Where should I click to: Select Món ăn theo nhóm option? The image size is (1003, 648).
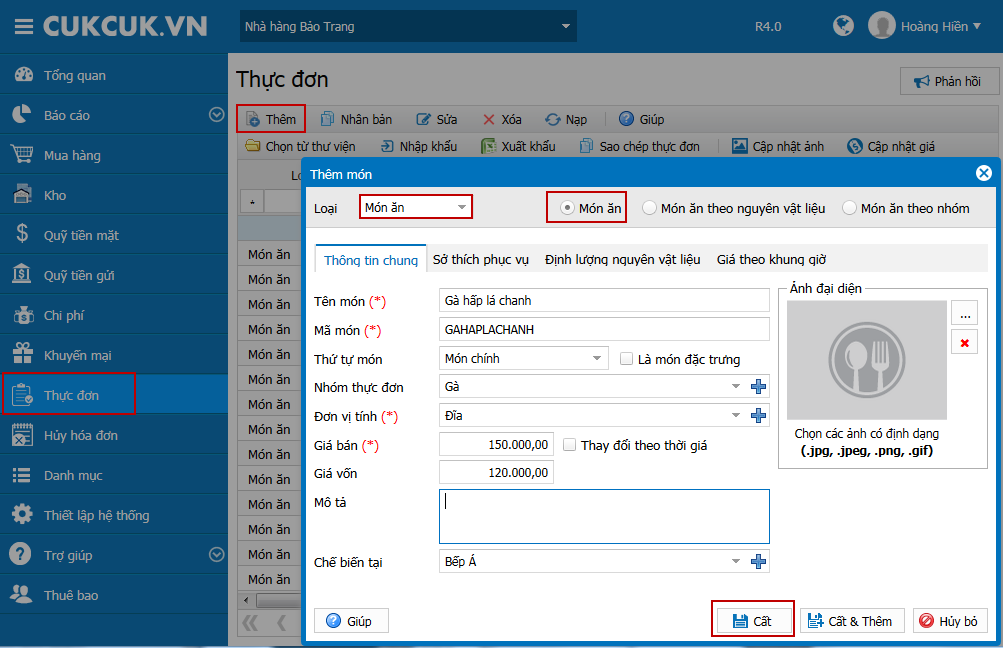849,208
